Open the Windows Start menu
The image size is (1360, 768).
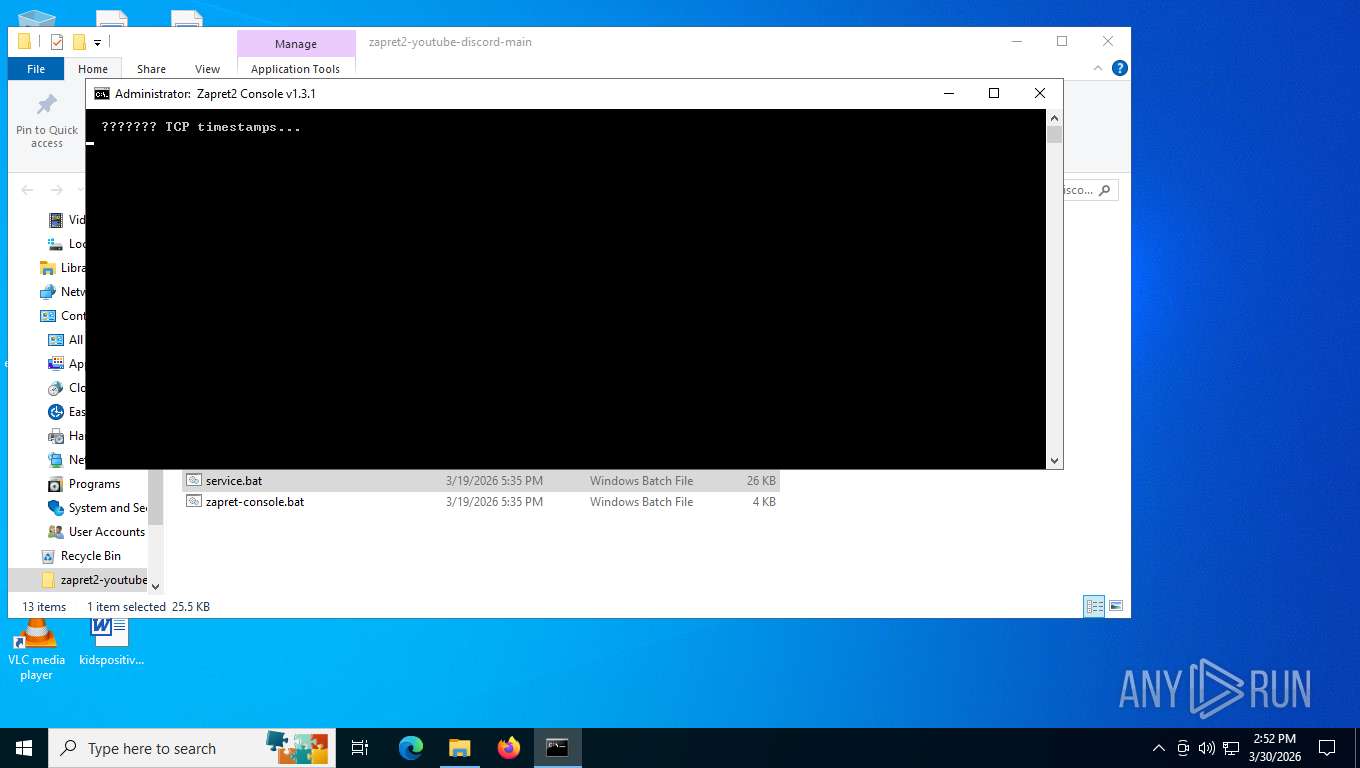24,748
